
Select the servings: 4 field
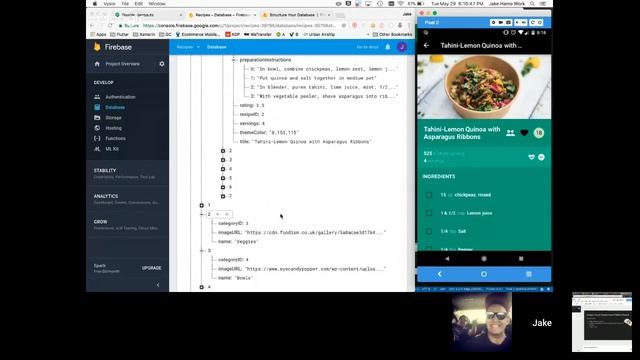[x=252, y=123]
